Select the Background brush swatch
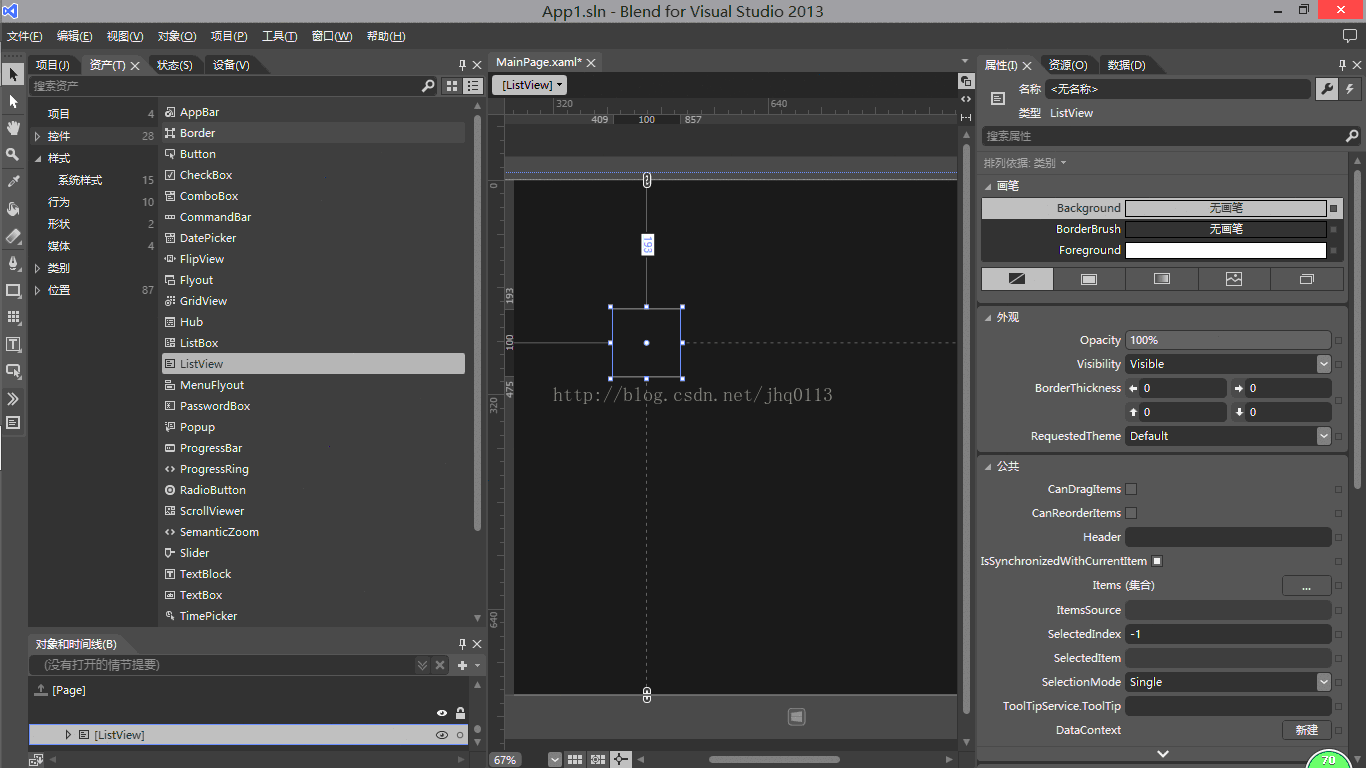The height and width of the screenshot is (768, 1366). (1226, 208)
